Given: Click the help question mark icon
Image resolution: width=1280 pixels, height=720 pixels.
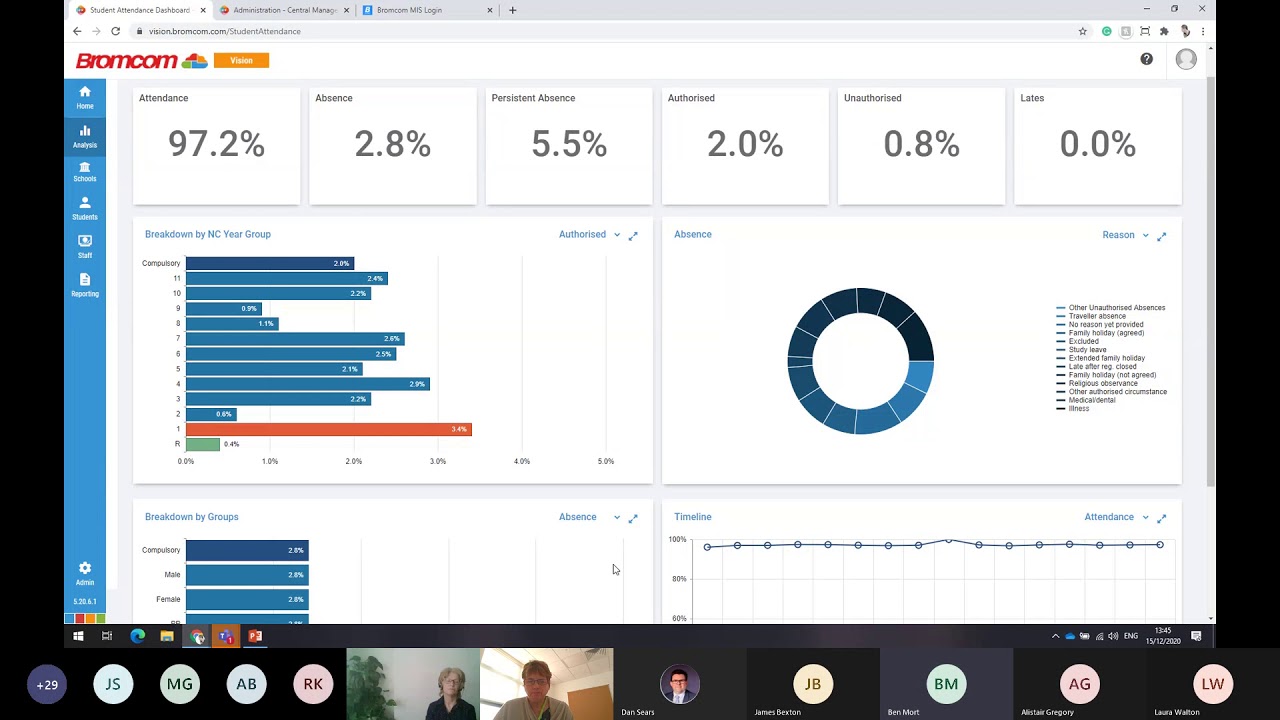Looking at the screenshot, I should point(1146,59).
